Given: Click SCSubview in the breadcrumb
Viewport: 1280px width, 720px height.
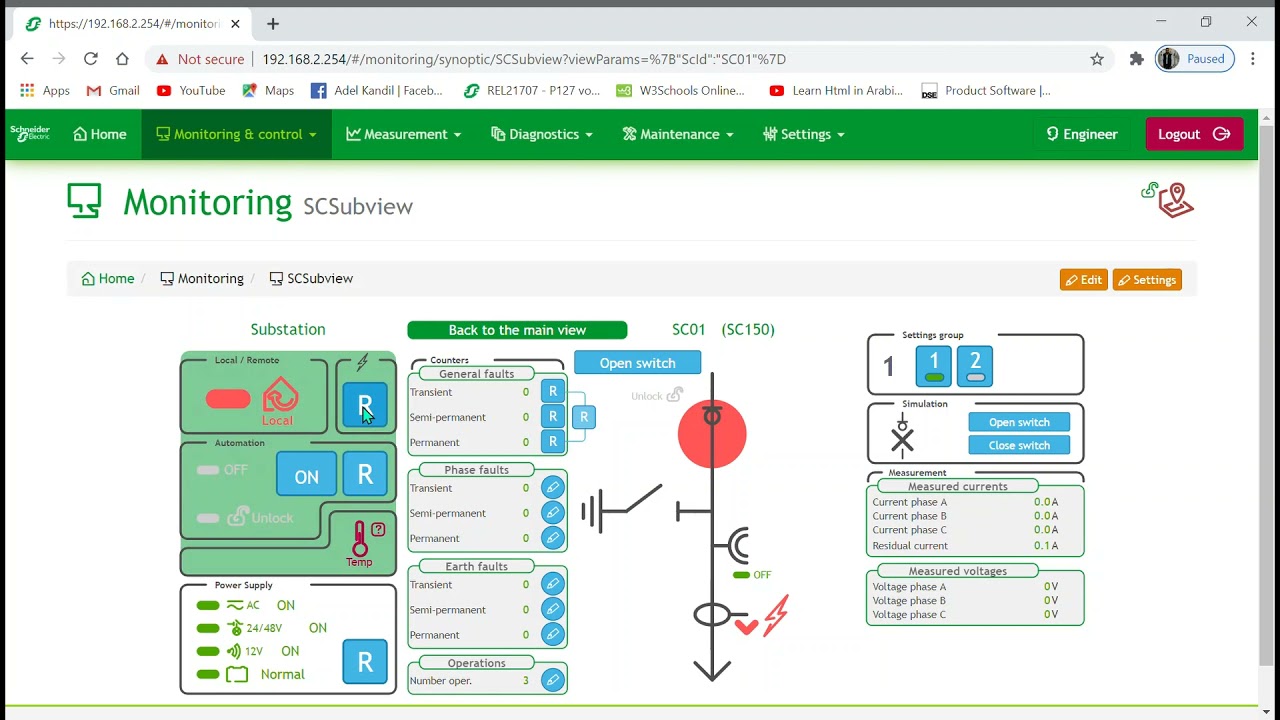Looking at the screenshot, I should coord(311,278).
